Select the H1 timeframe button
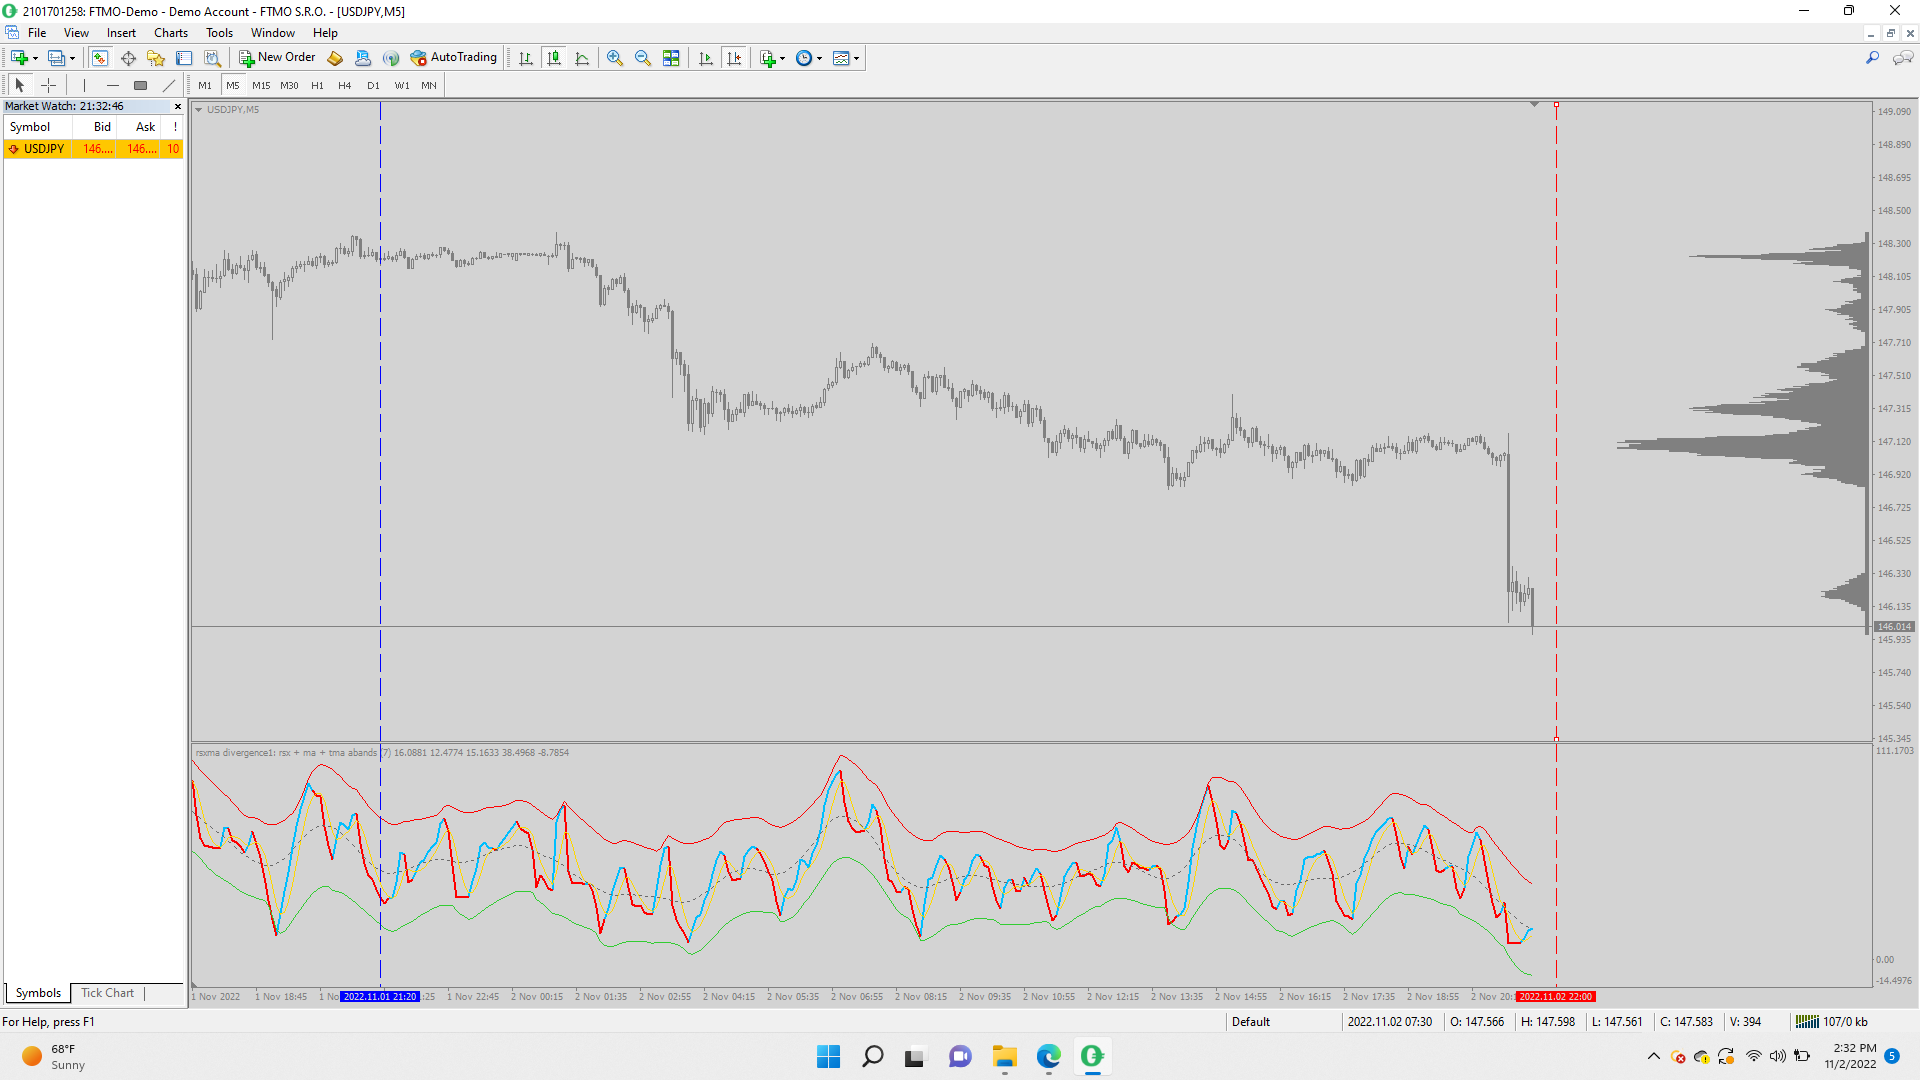The height and width of the screenshot is (1080, 1920). click(317, 85)
